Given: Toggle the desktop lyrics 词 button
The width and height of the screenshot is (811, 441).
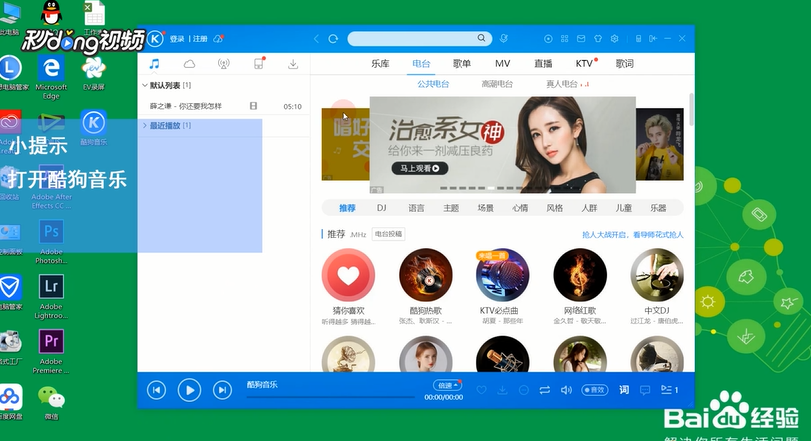Looking at the screenshot, I should [x=624, y=390].
